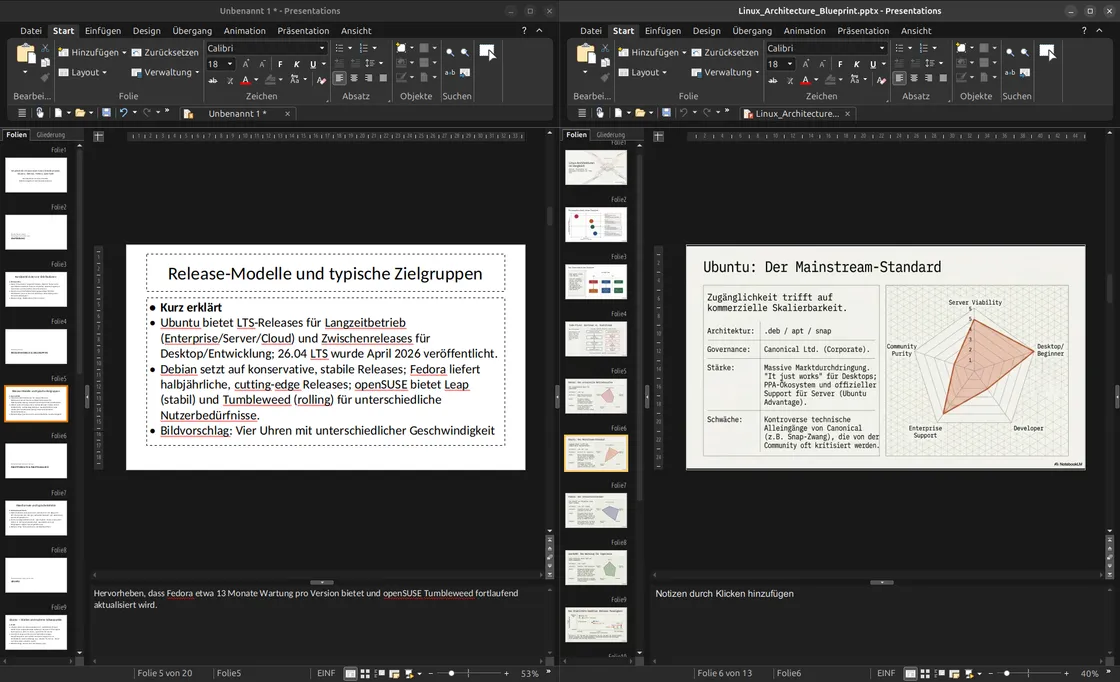Close the Linux_Architecture document tab
The image size is (1120, 682).
pyautogui.click(x=848, y=114)
